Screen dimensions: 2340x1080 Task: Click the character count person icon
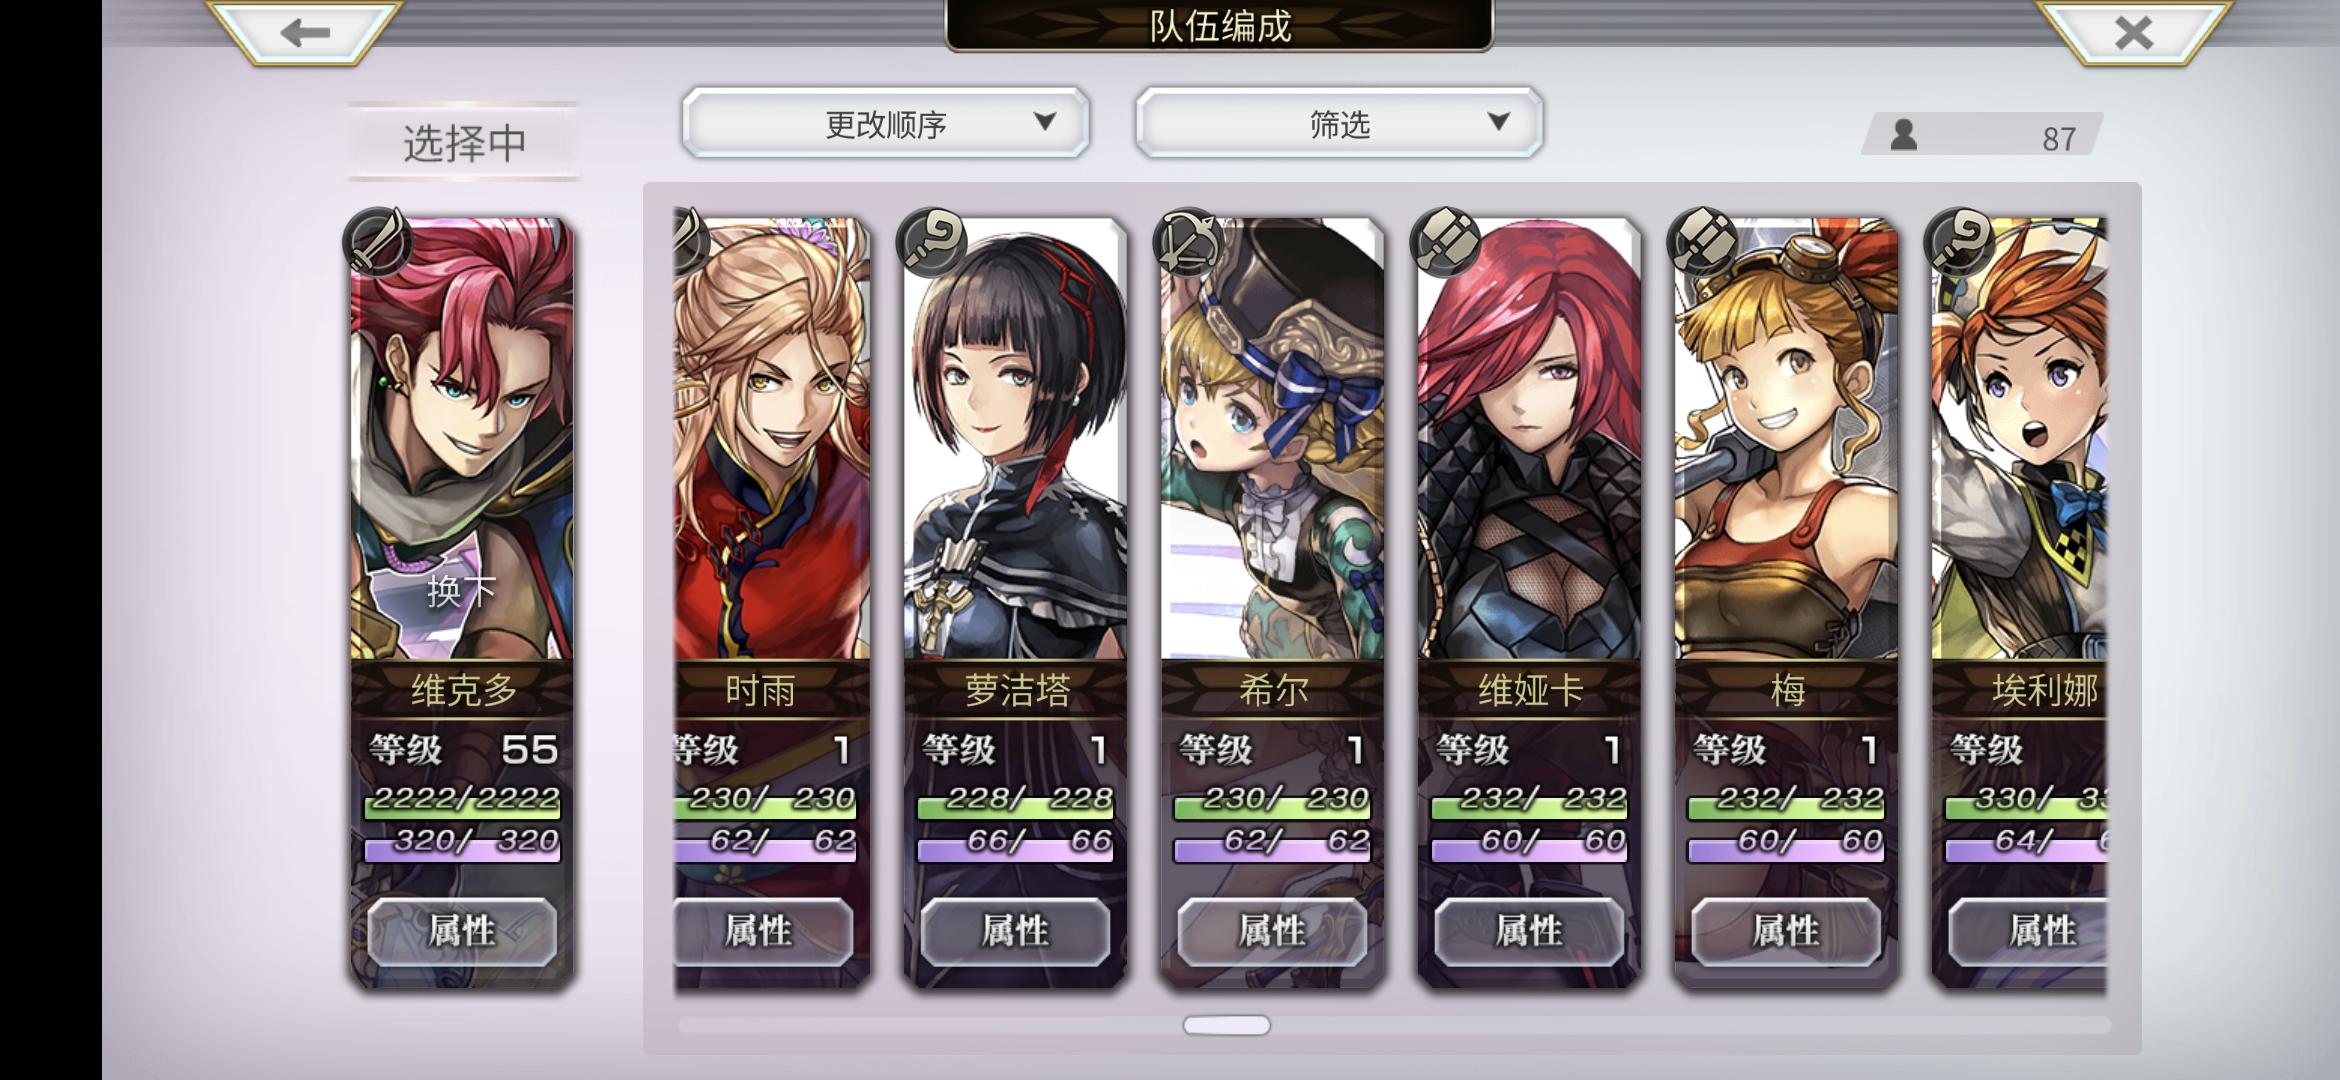(x=1903, y=135)
